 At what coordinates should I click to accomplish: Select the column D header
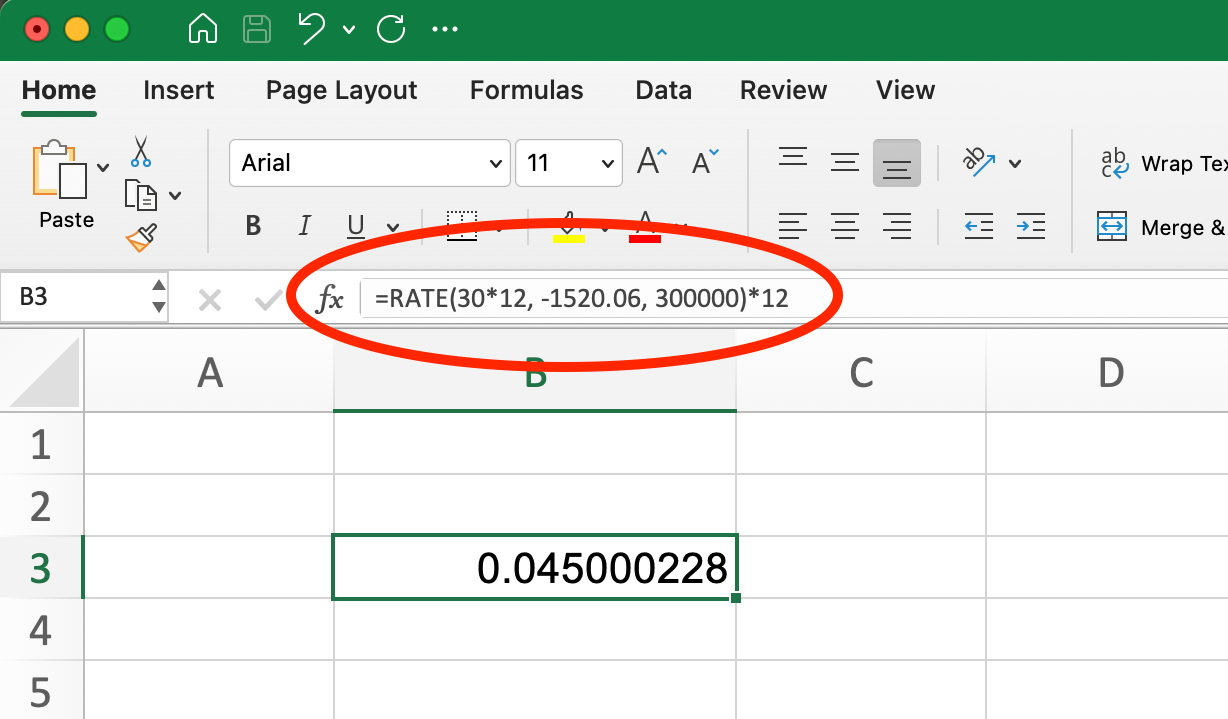click(x=1107, y=372)
